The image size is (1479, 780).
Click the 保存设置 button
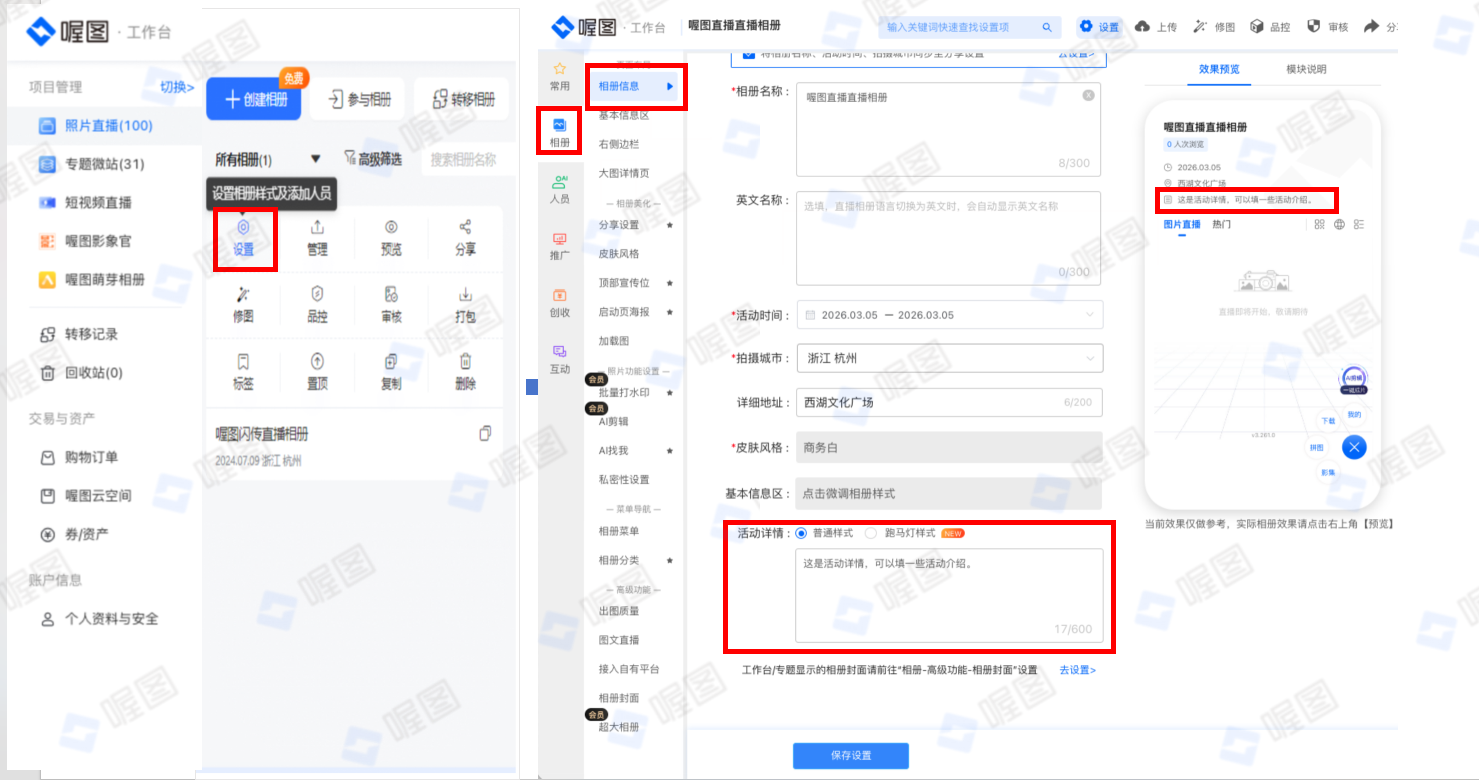[851, 756]
